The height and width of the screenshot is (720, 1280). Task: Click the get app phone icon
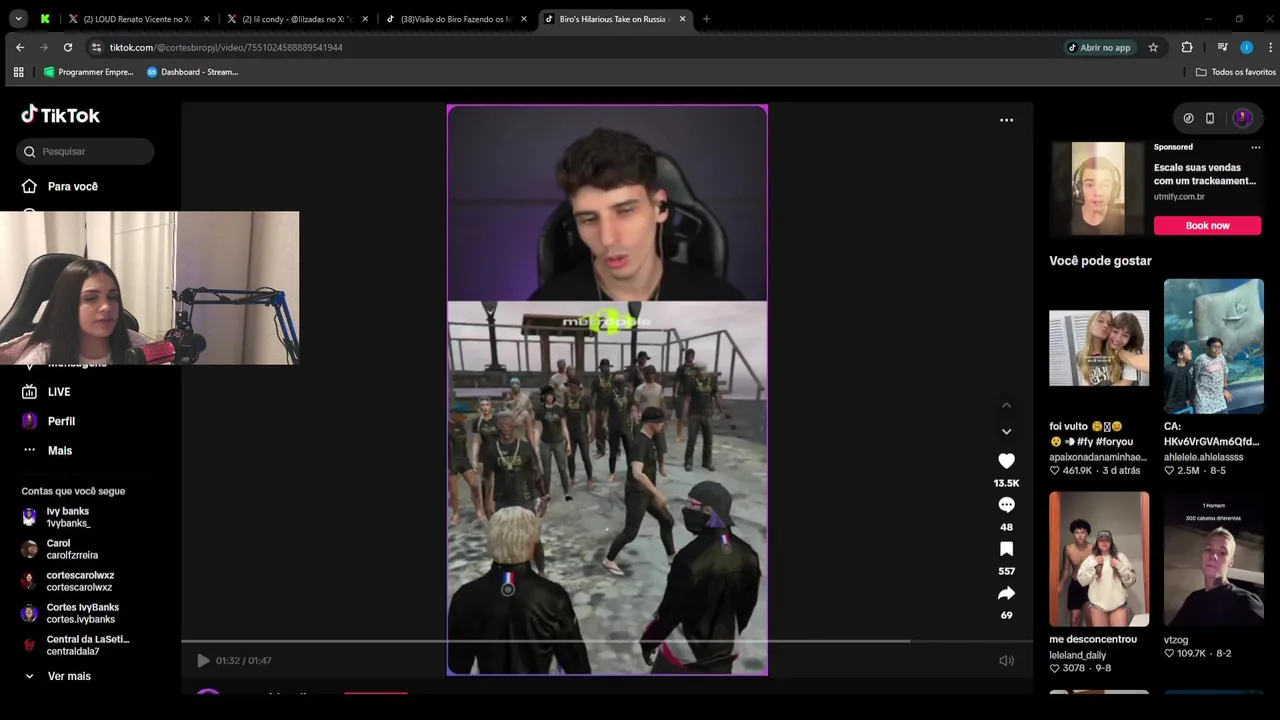point(1210,118)
